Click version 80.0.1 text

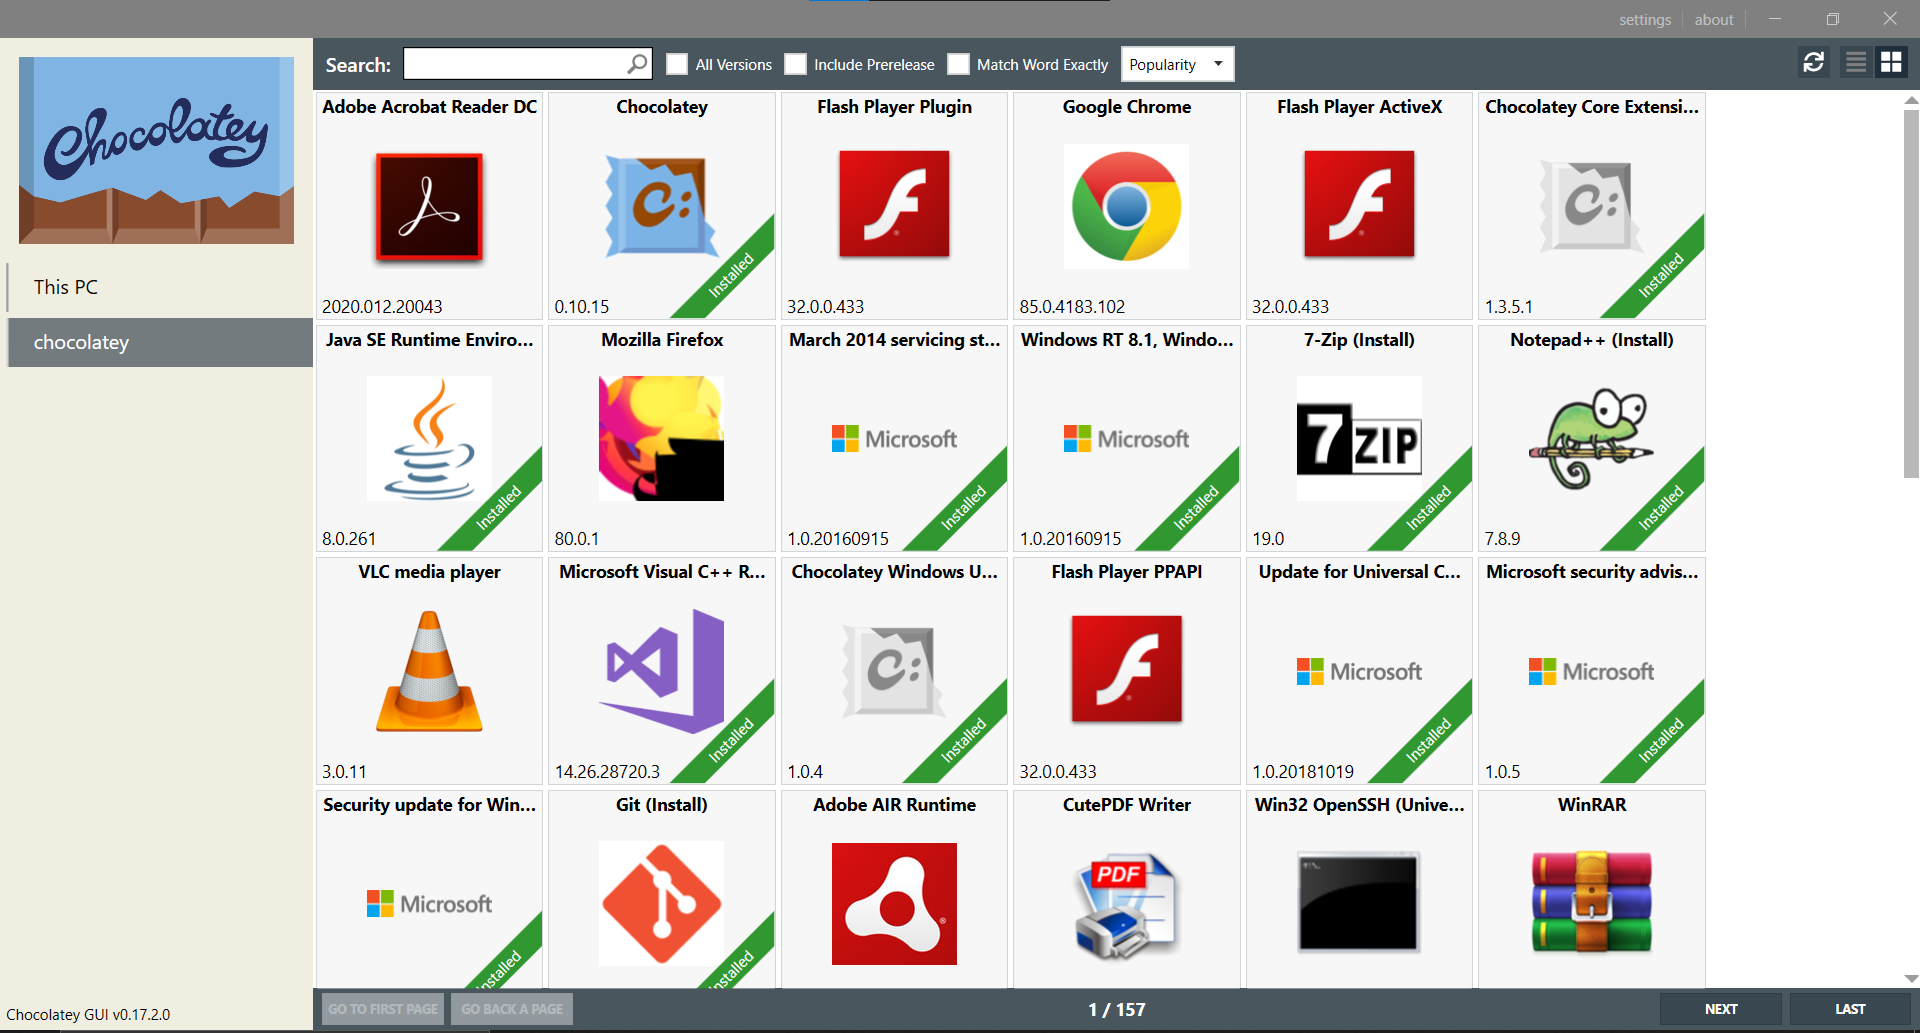577,539
